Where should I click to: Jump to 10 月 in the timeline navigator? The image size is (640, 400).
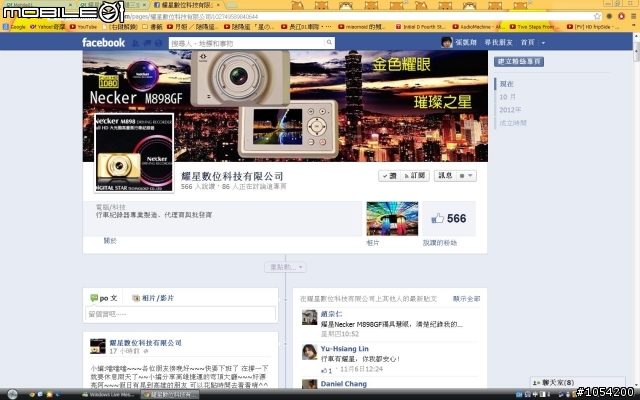(507, 97)
